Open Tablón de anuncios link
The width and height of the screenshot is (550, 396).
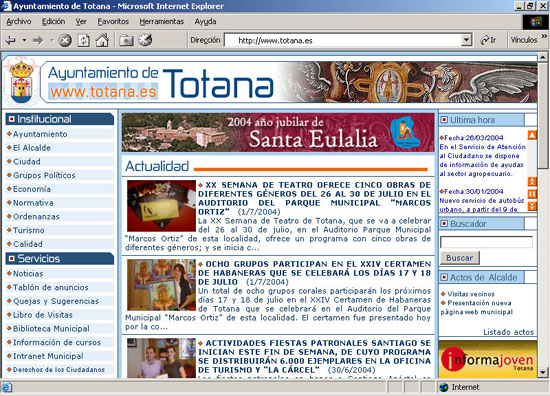(51, 287)
